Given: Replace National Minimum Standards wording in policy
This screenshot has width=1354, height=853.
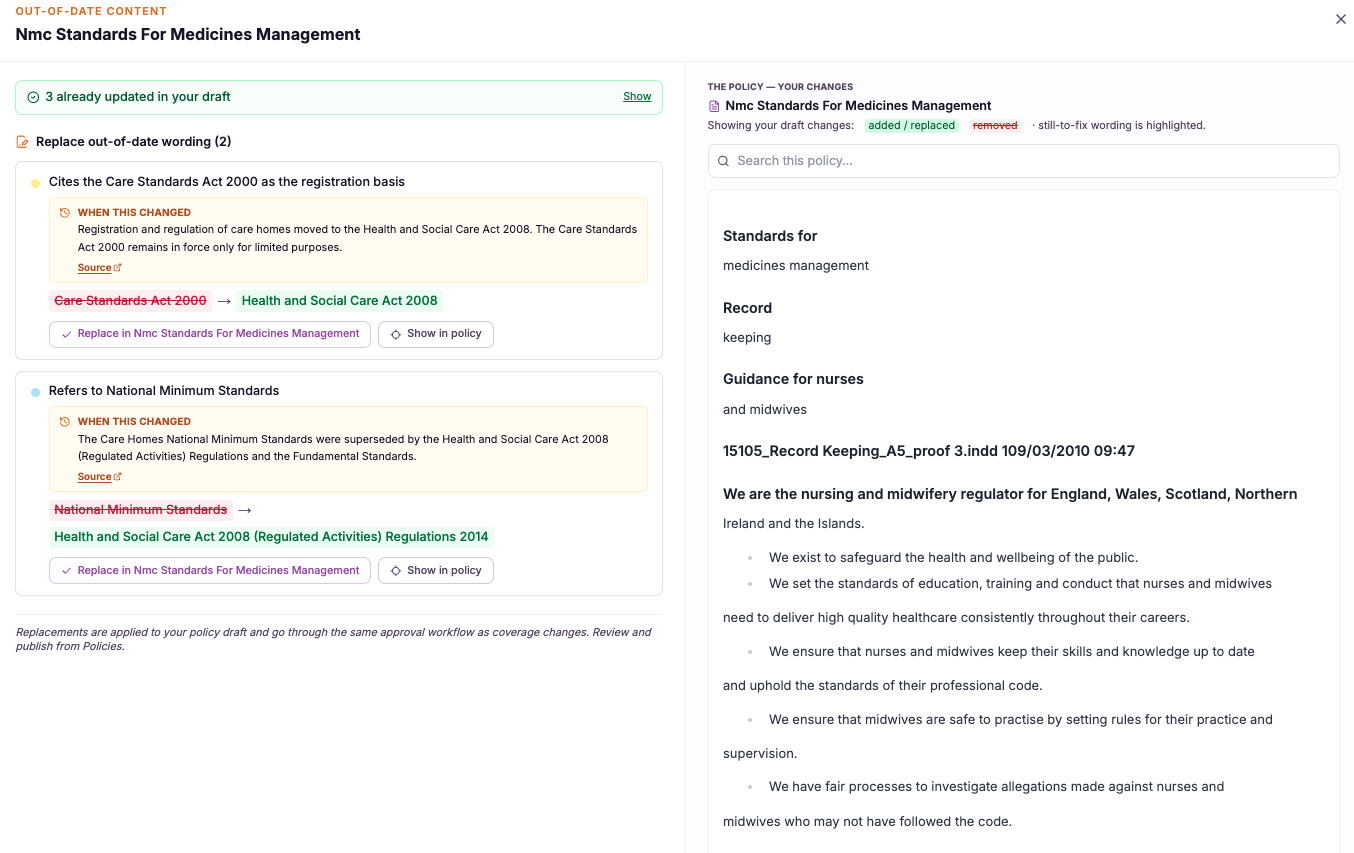Looking at the screenshot, I should coord(210,570).
